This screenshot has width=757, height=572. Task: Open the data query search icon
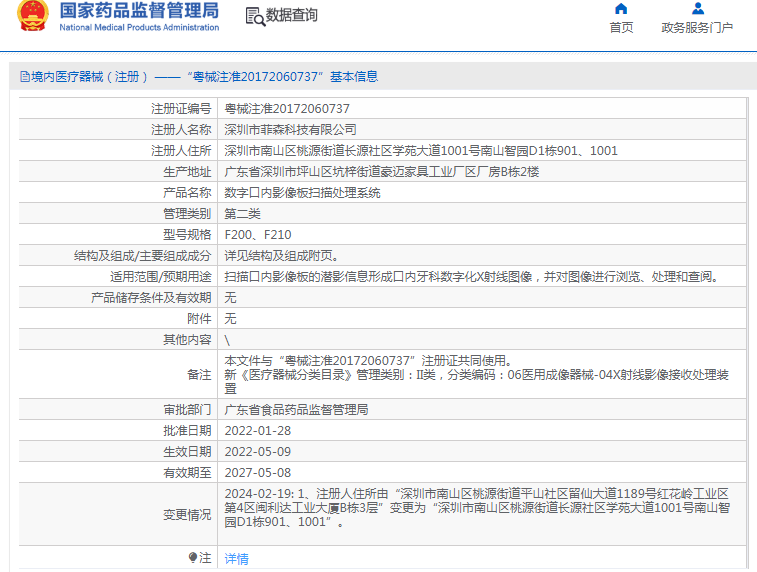coord(255,16)
